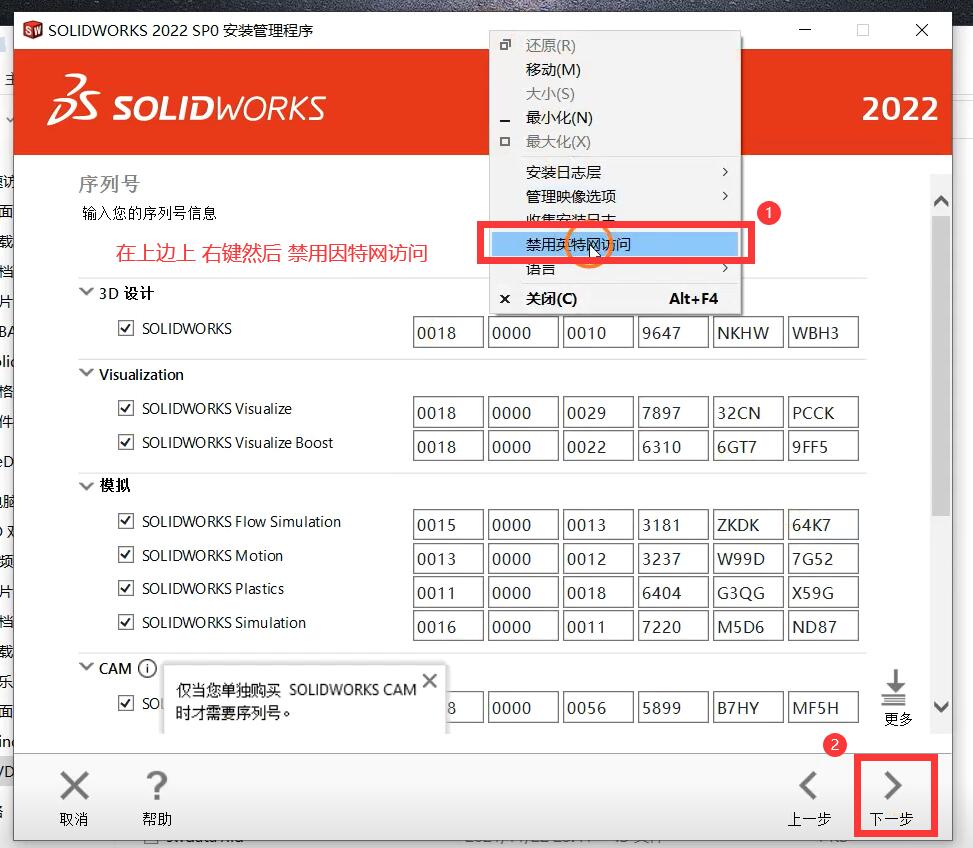Click Plastics serial field G3QG
The height and width of the screenshot is (848, 973).
coord(748,592)
